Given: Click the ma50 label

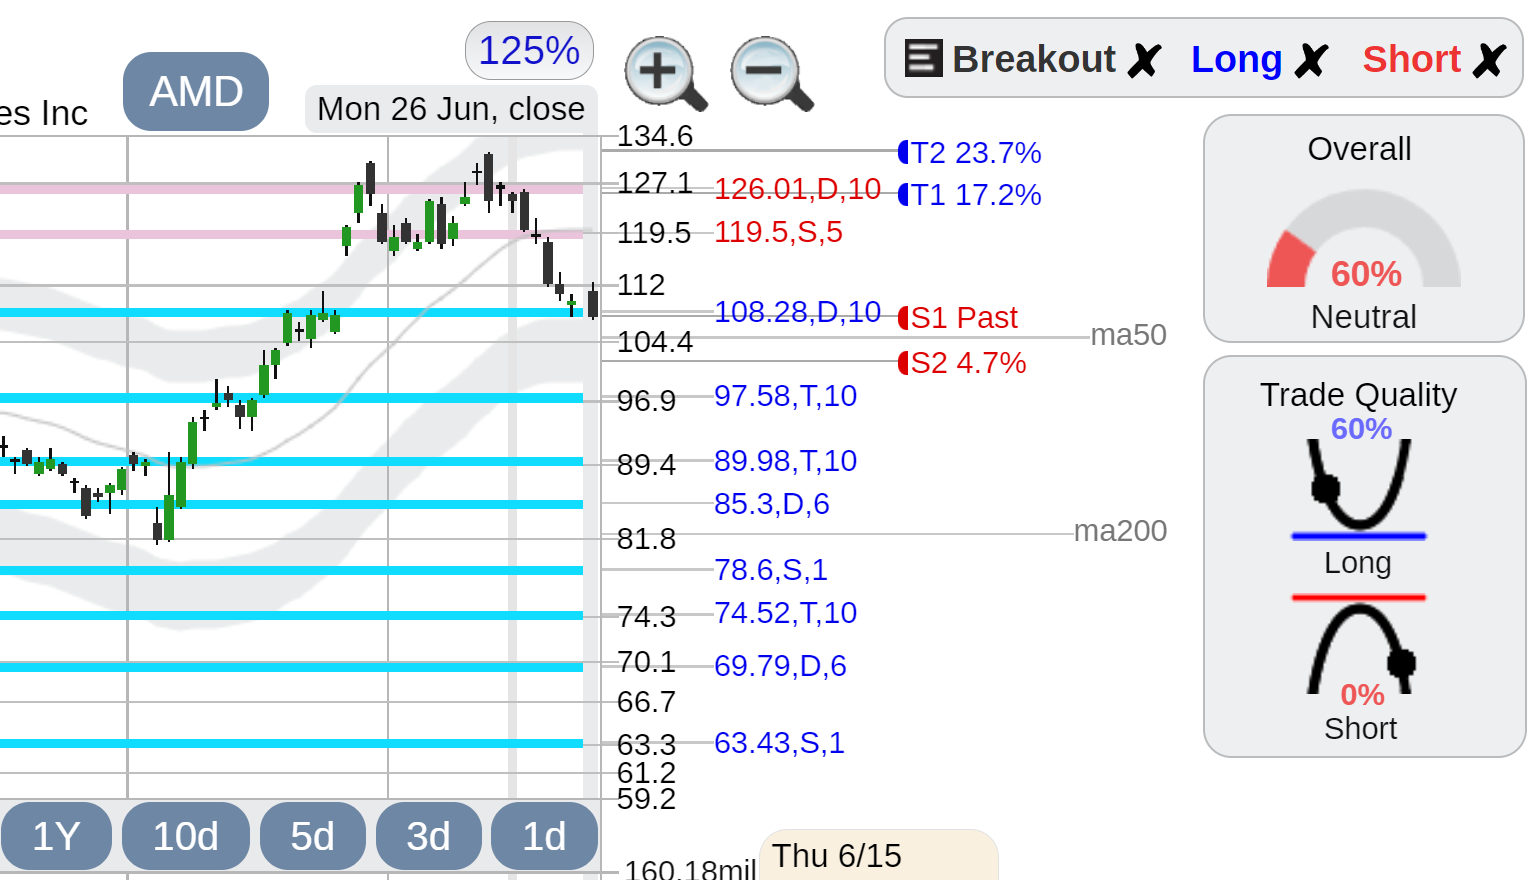Looking at the screenshot, I should (x=1128, y=335).
